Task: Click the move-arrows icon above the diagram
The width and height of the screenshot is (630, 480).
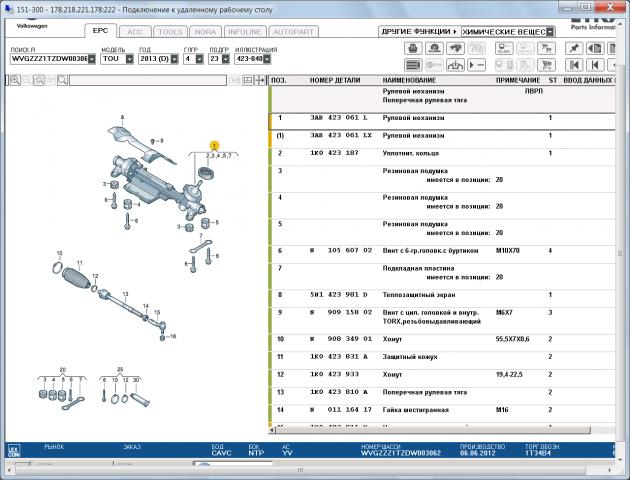Action: tap(260, 80)
